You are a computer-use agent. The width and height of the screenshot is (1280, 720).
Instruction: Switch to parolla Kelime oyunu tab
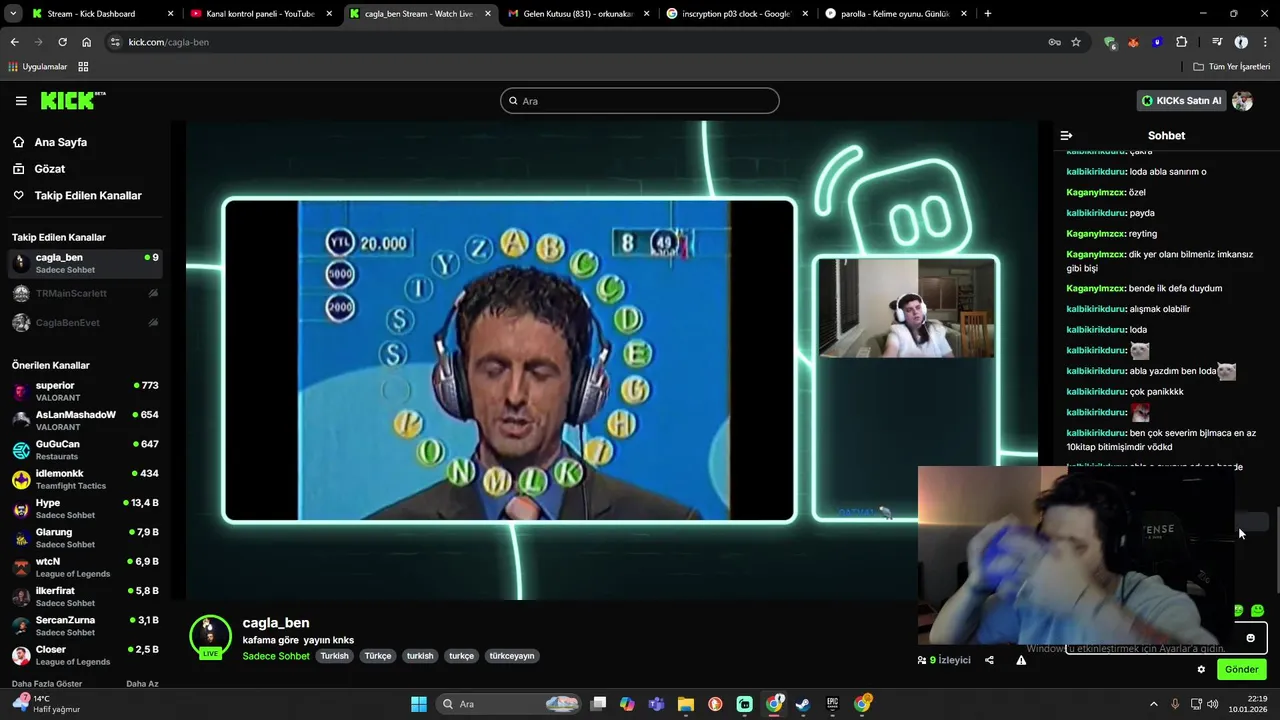(x=895, y=14)
